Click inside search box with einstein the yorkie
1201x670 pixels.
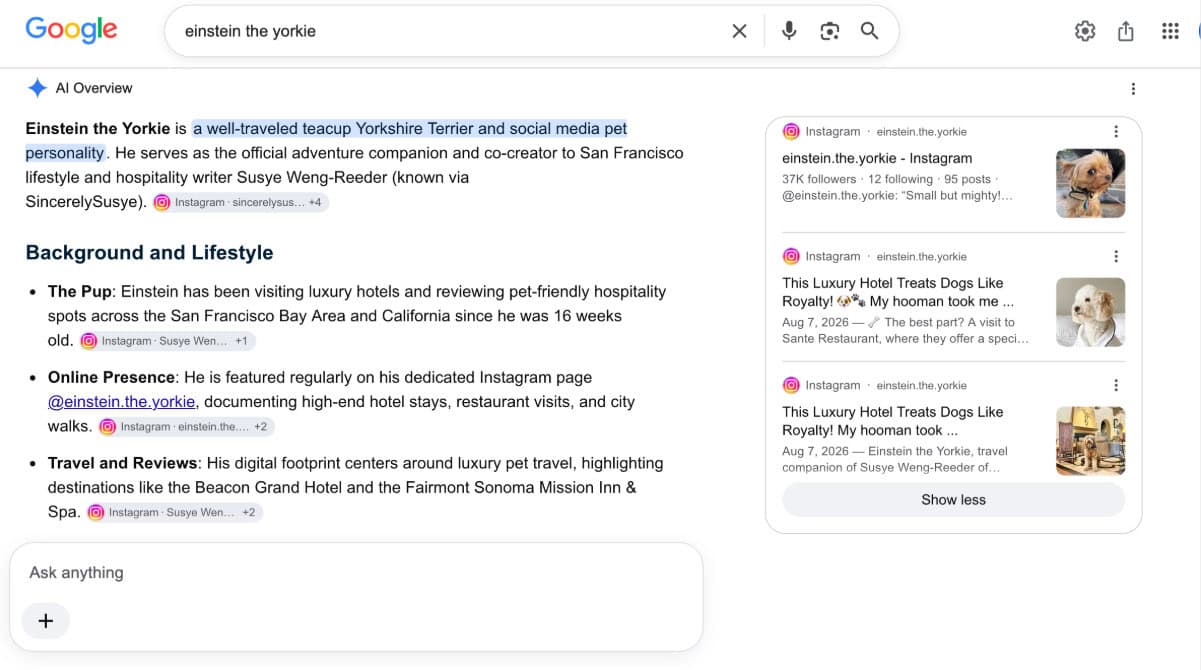450,31
